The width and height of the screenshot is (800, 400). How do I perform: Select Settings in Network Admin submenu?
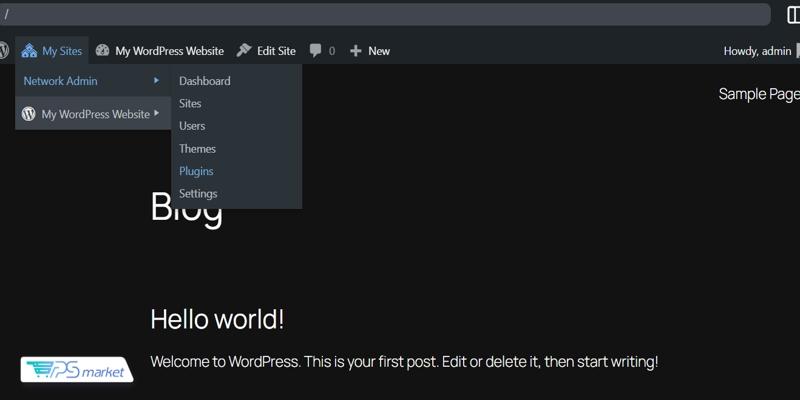coord(198,194)
